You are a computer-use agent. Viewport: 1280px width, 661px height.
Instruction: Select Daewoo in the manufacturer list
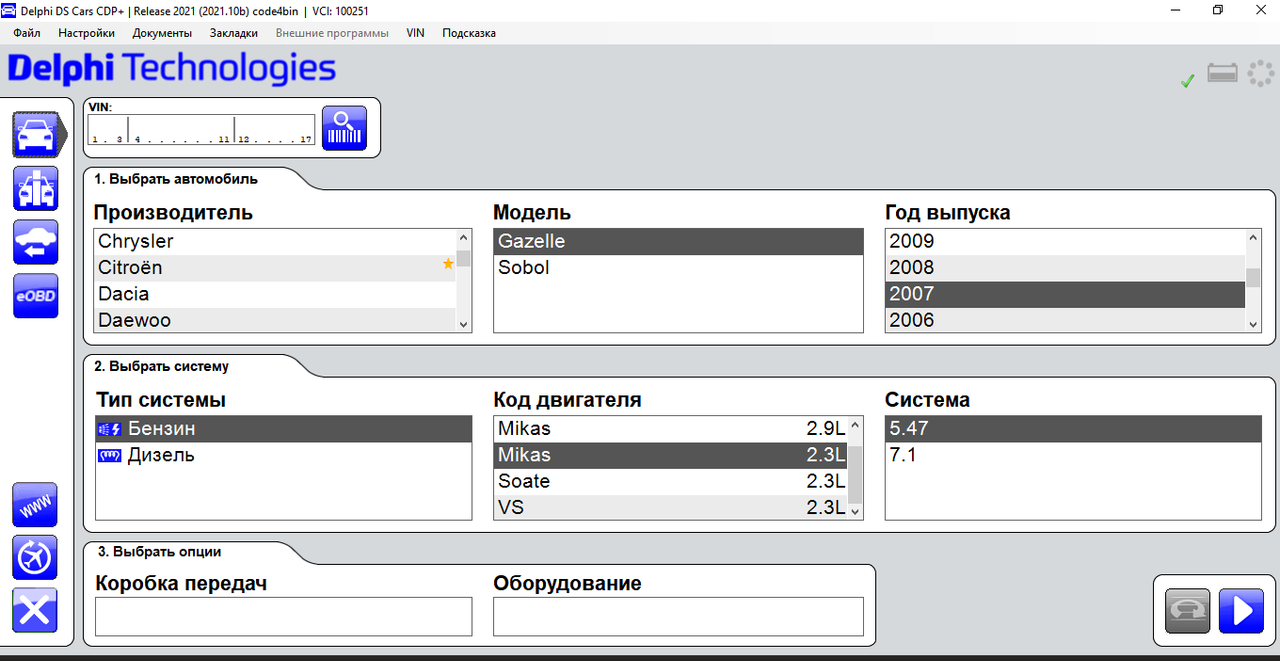275,320
